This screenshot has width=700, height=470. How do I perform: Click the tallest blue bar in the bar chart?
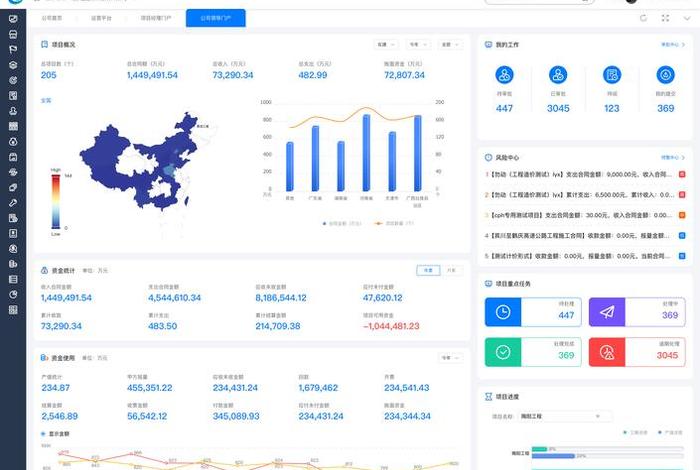(366, 153)
